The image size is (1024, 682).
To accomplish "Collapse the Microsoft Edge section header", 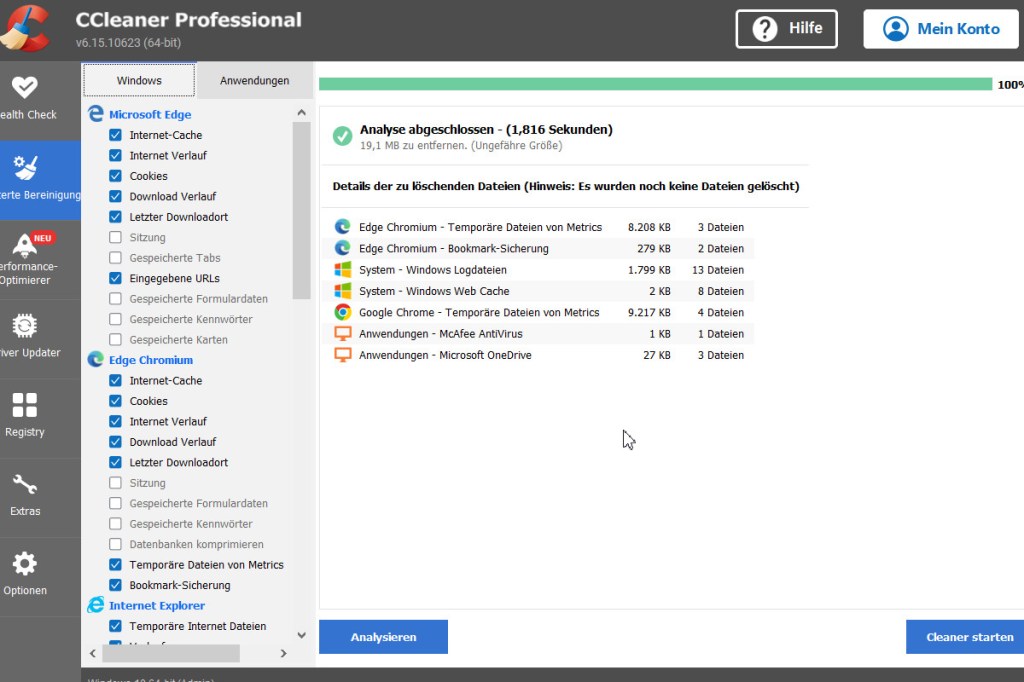I will click(x=150, y=114).
